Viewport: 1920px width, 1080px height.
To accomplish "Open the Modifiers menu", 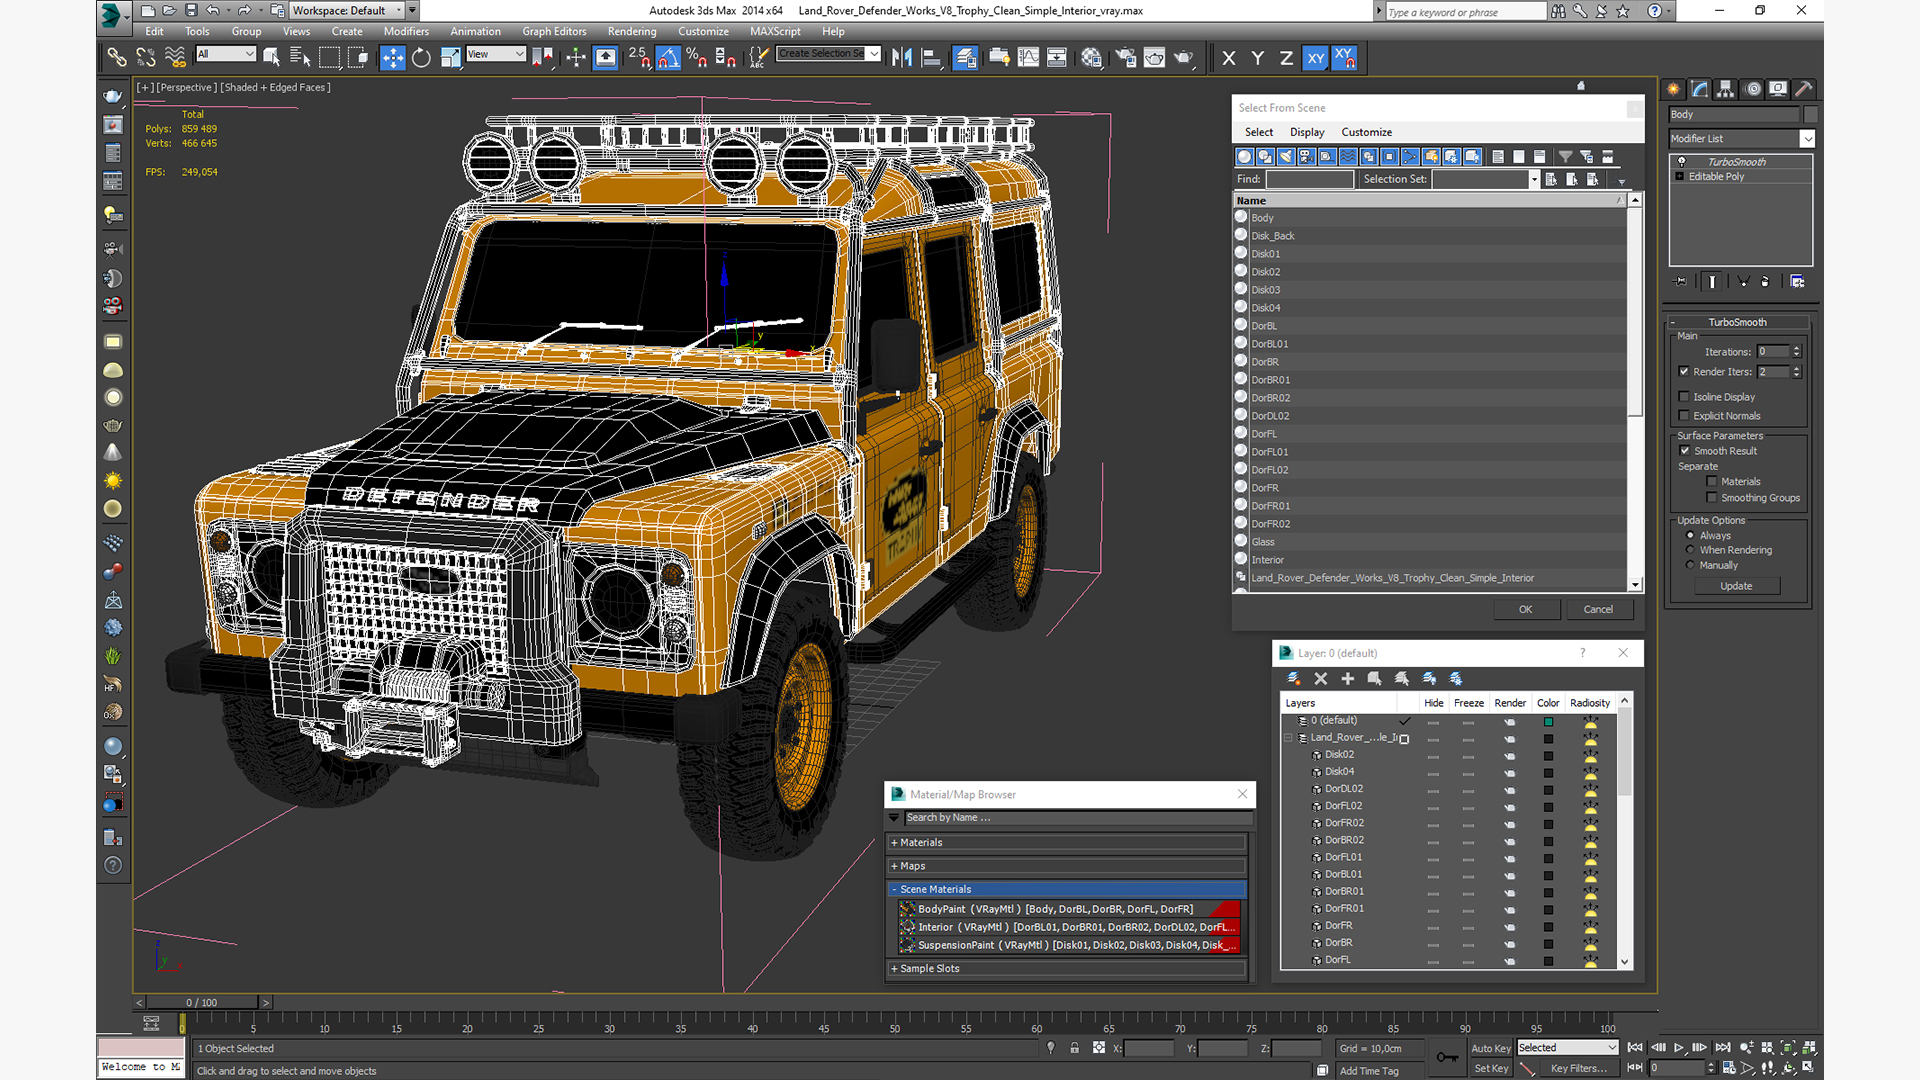I will pyautogui.click(x=406, y=31).
